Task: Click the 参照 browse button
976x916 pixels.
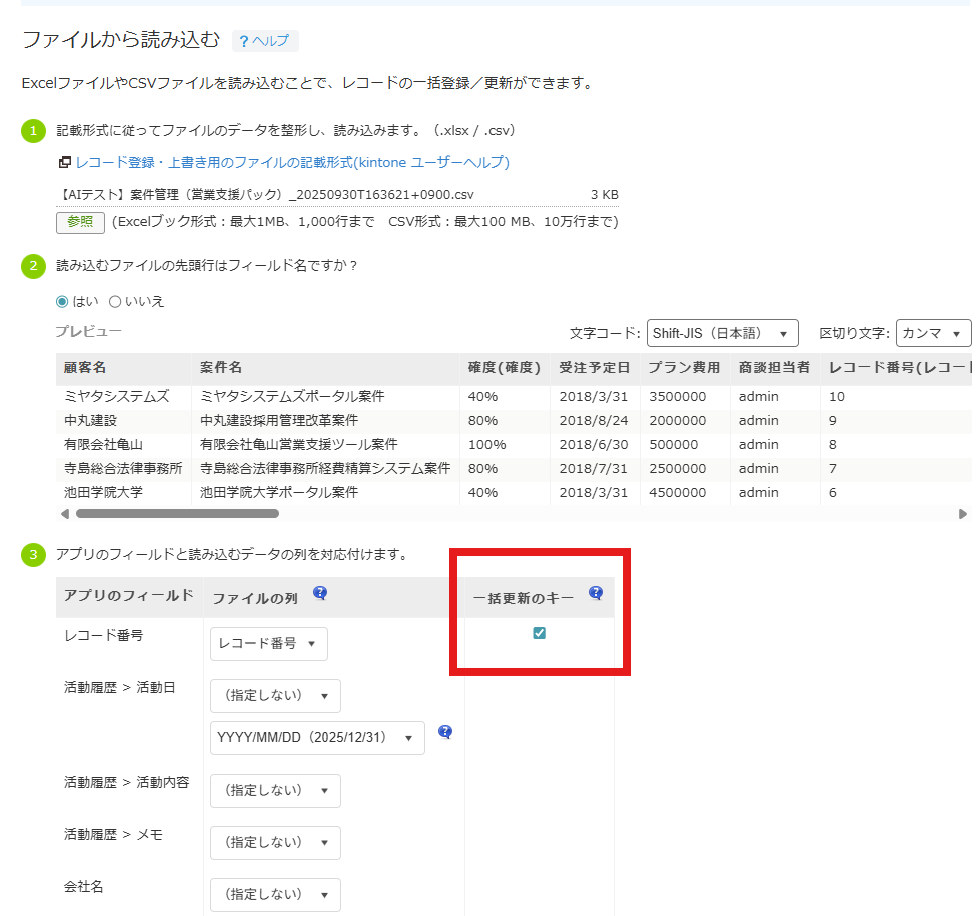Action: pos(80,222)
